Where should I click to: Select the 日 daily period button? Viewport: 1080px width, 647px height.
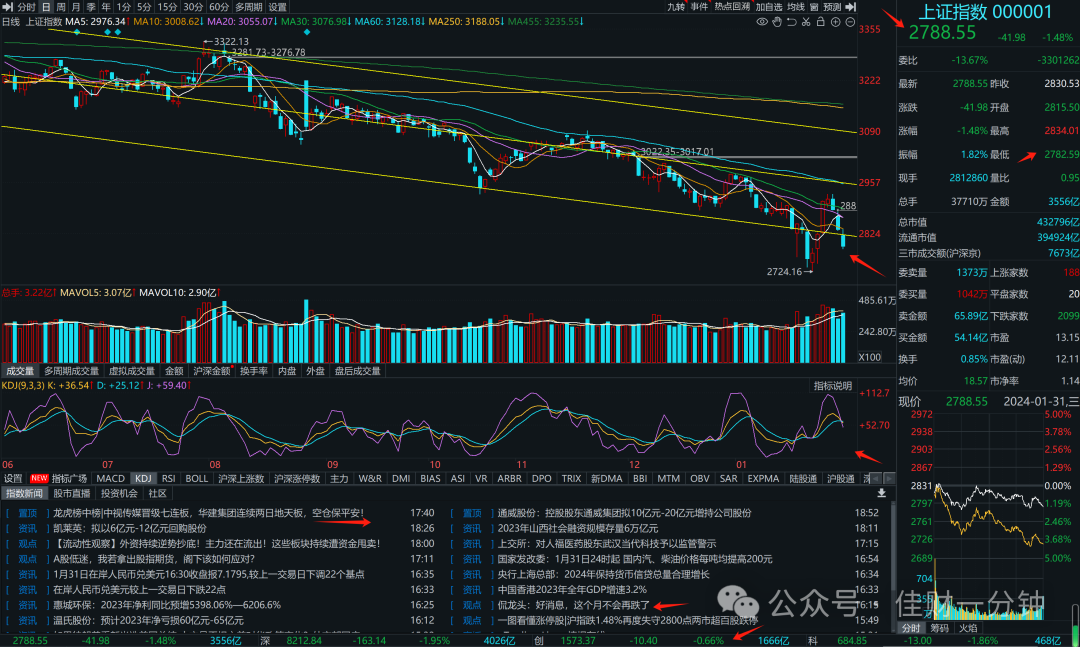[46, 7]
